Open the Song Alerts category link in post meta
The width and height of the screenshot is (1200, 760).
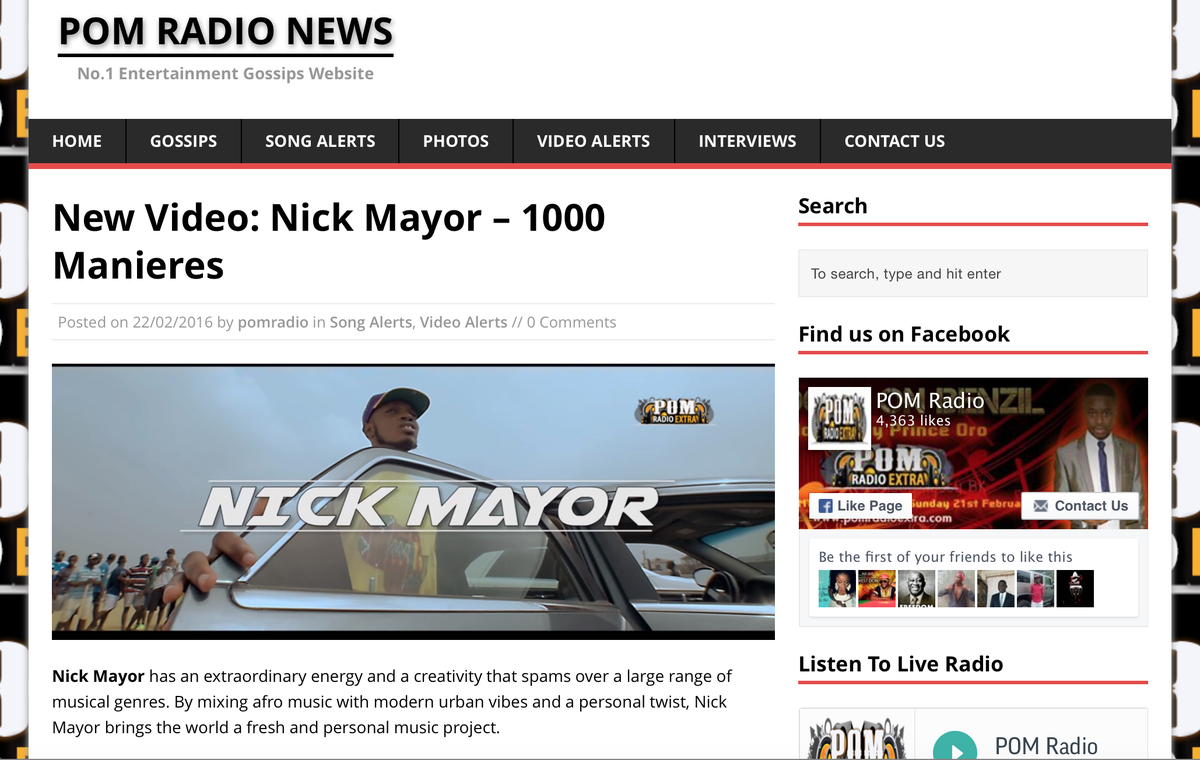tap(370, 322)
